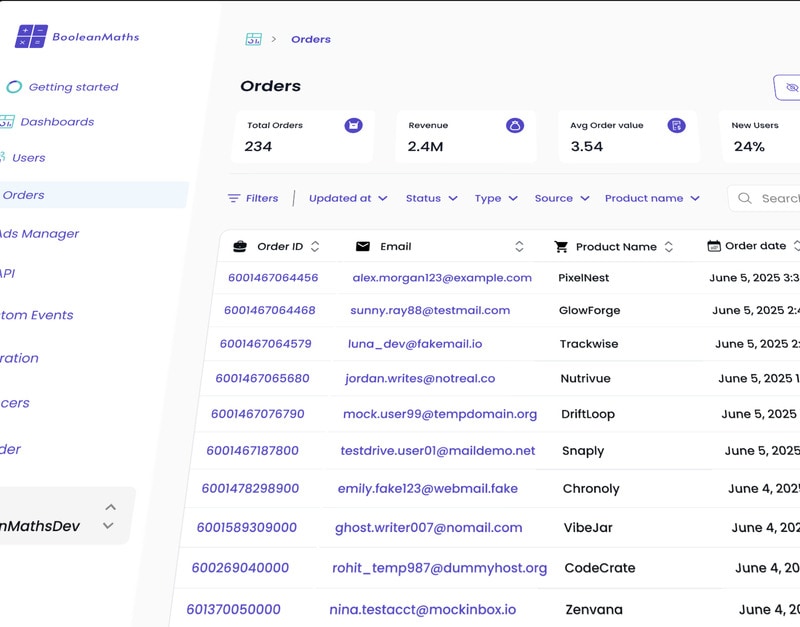Click the Getting started circle icon
Viewport: 800px width, 627px height.
click(14, 87)
